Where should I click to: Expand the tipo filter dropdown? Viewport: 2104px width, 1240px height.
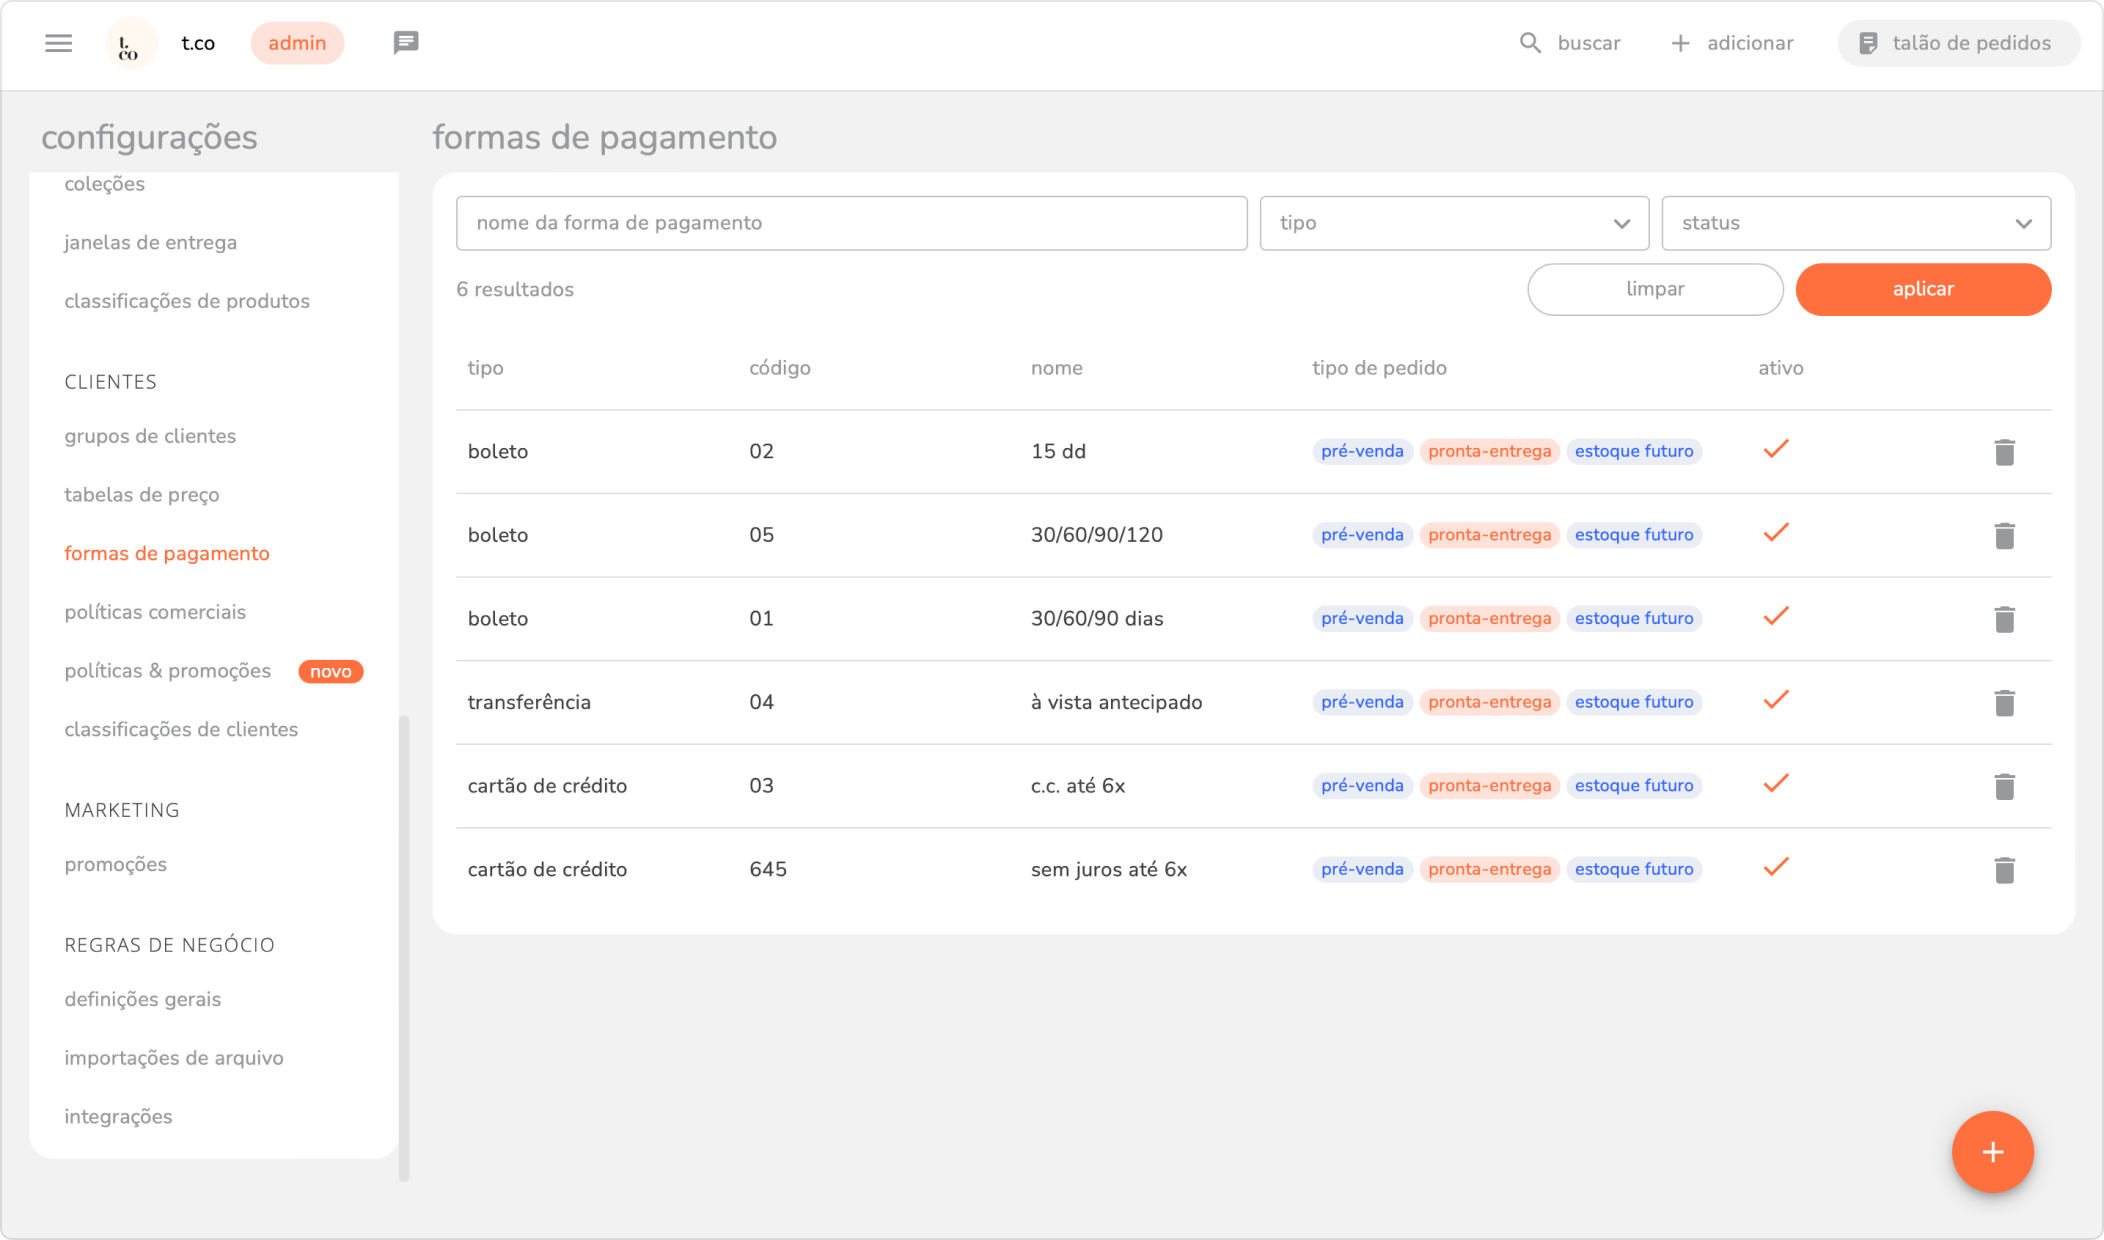(1454, 223)
